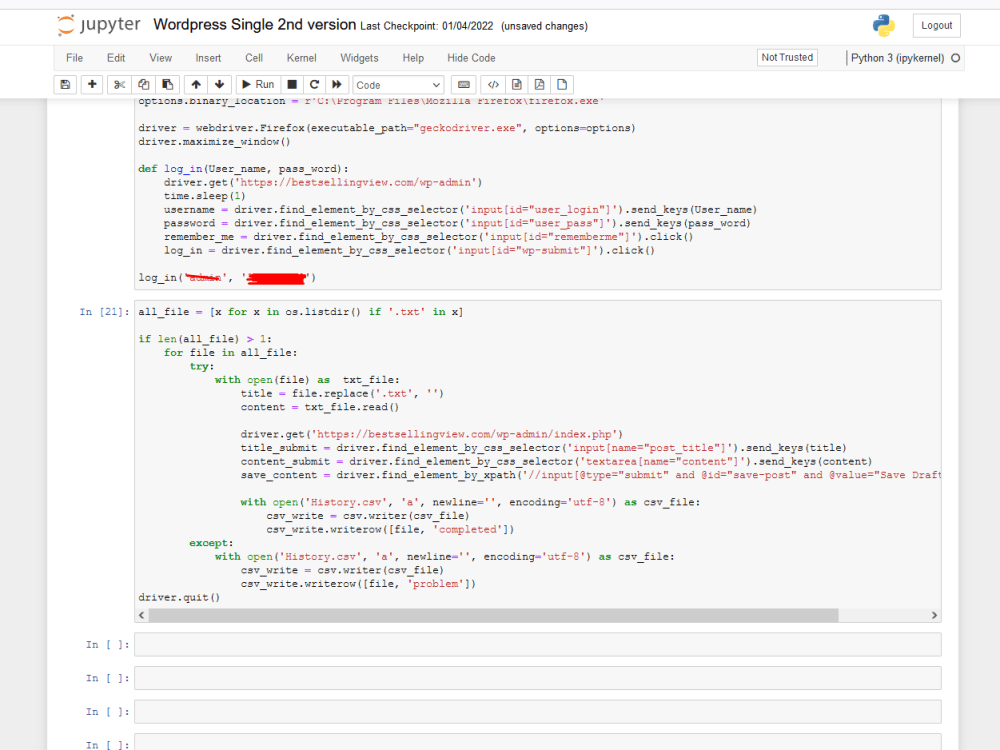Click the 'all_file = [x for x' line
Viewport: 1000px width, 750px height.
pos(300,312)
